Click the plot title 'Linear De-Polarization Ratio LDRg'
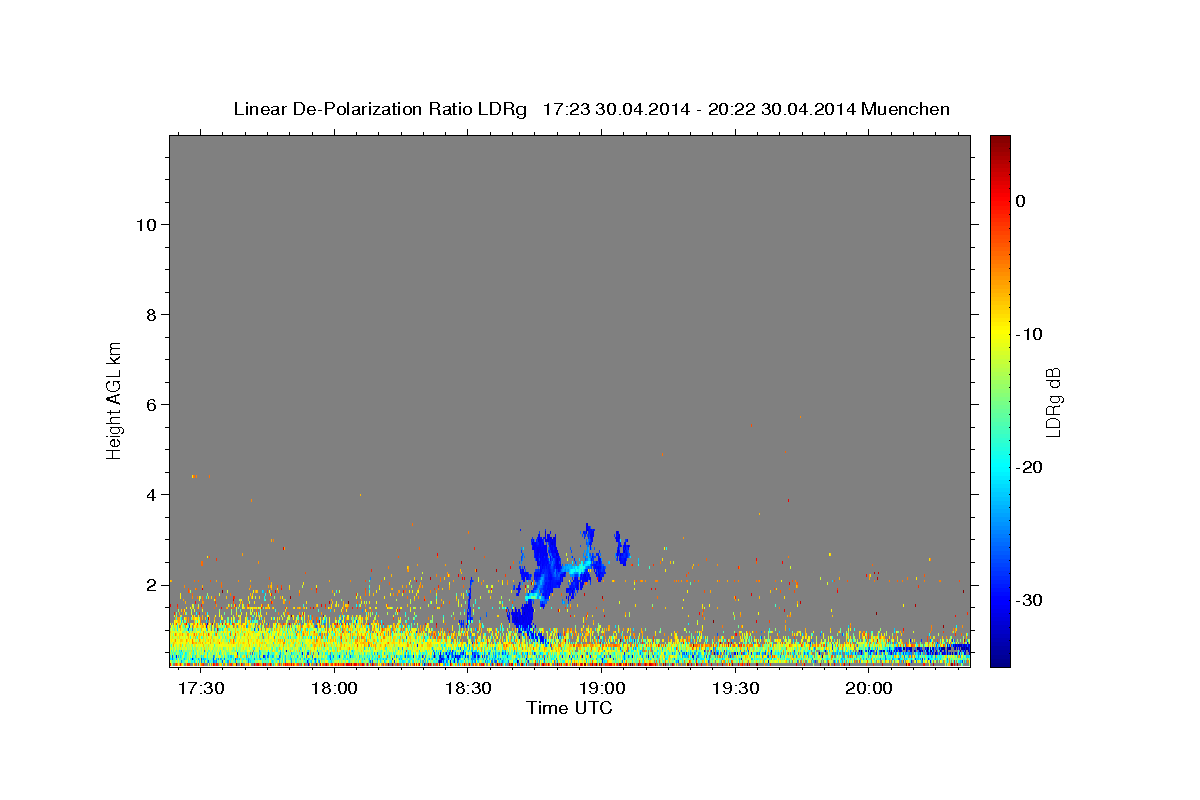The height and width of the screenshot is (800, 1200). [379, 109]
